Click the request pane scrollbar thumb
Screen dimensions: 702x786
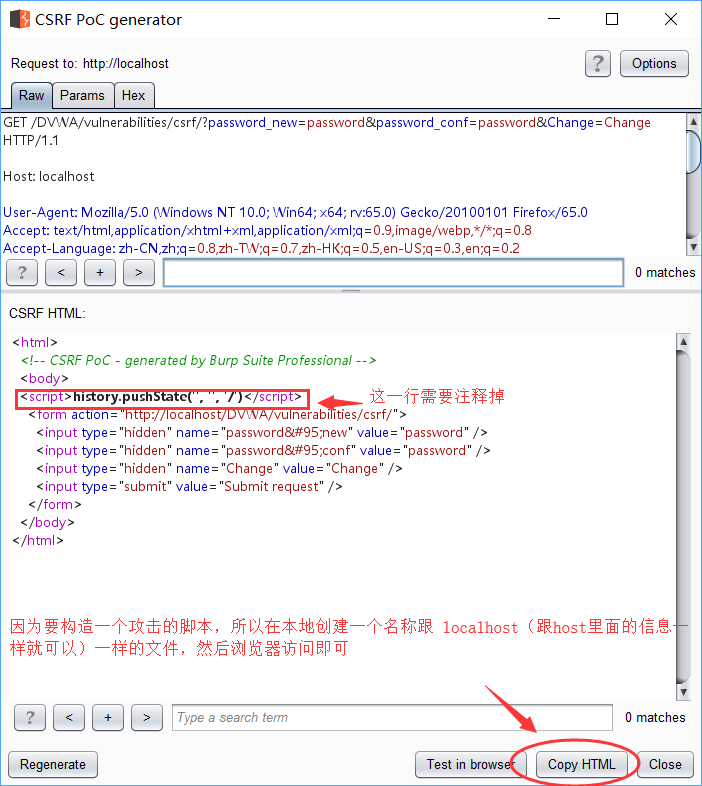coord(693,151)
